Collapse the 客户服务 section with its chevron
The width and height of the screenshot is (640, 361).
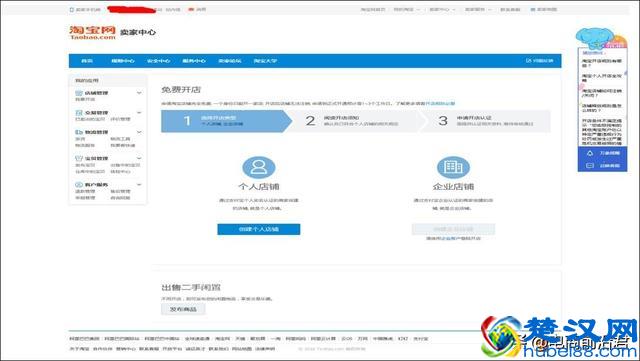tap(139, 185)
